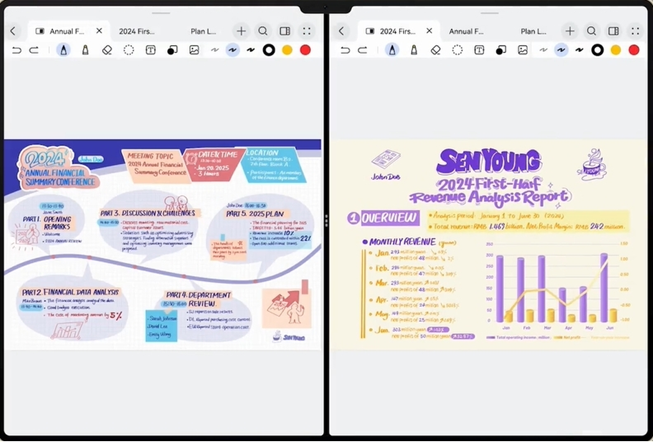The width and height of the screenshot is (653, 442).
Task: Tap 'MONTHLY REVENUE' heading in right note
Action: click(x=402, y=242)
